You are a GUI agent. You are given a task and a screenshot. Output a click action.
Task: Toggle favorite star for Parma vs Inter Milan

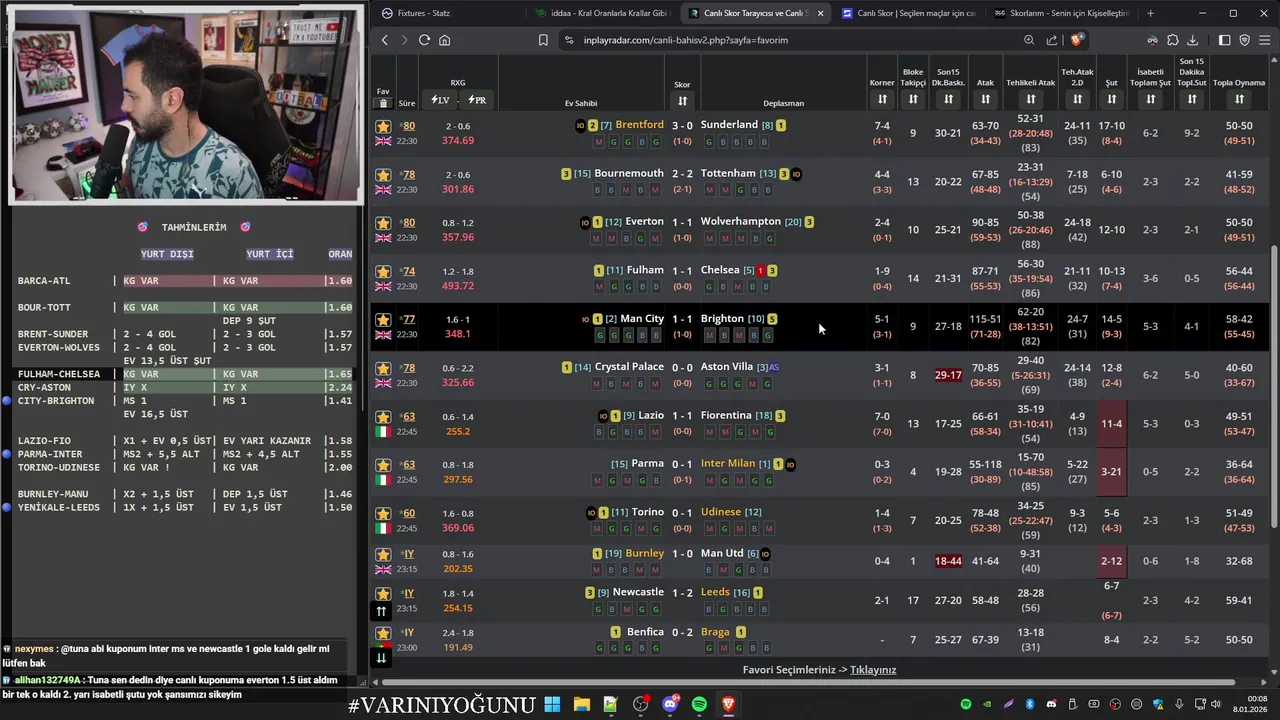(383, 465)
